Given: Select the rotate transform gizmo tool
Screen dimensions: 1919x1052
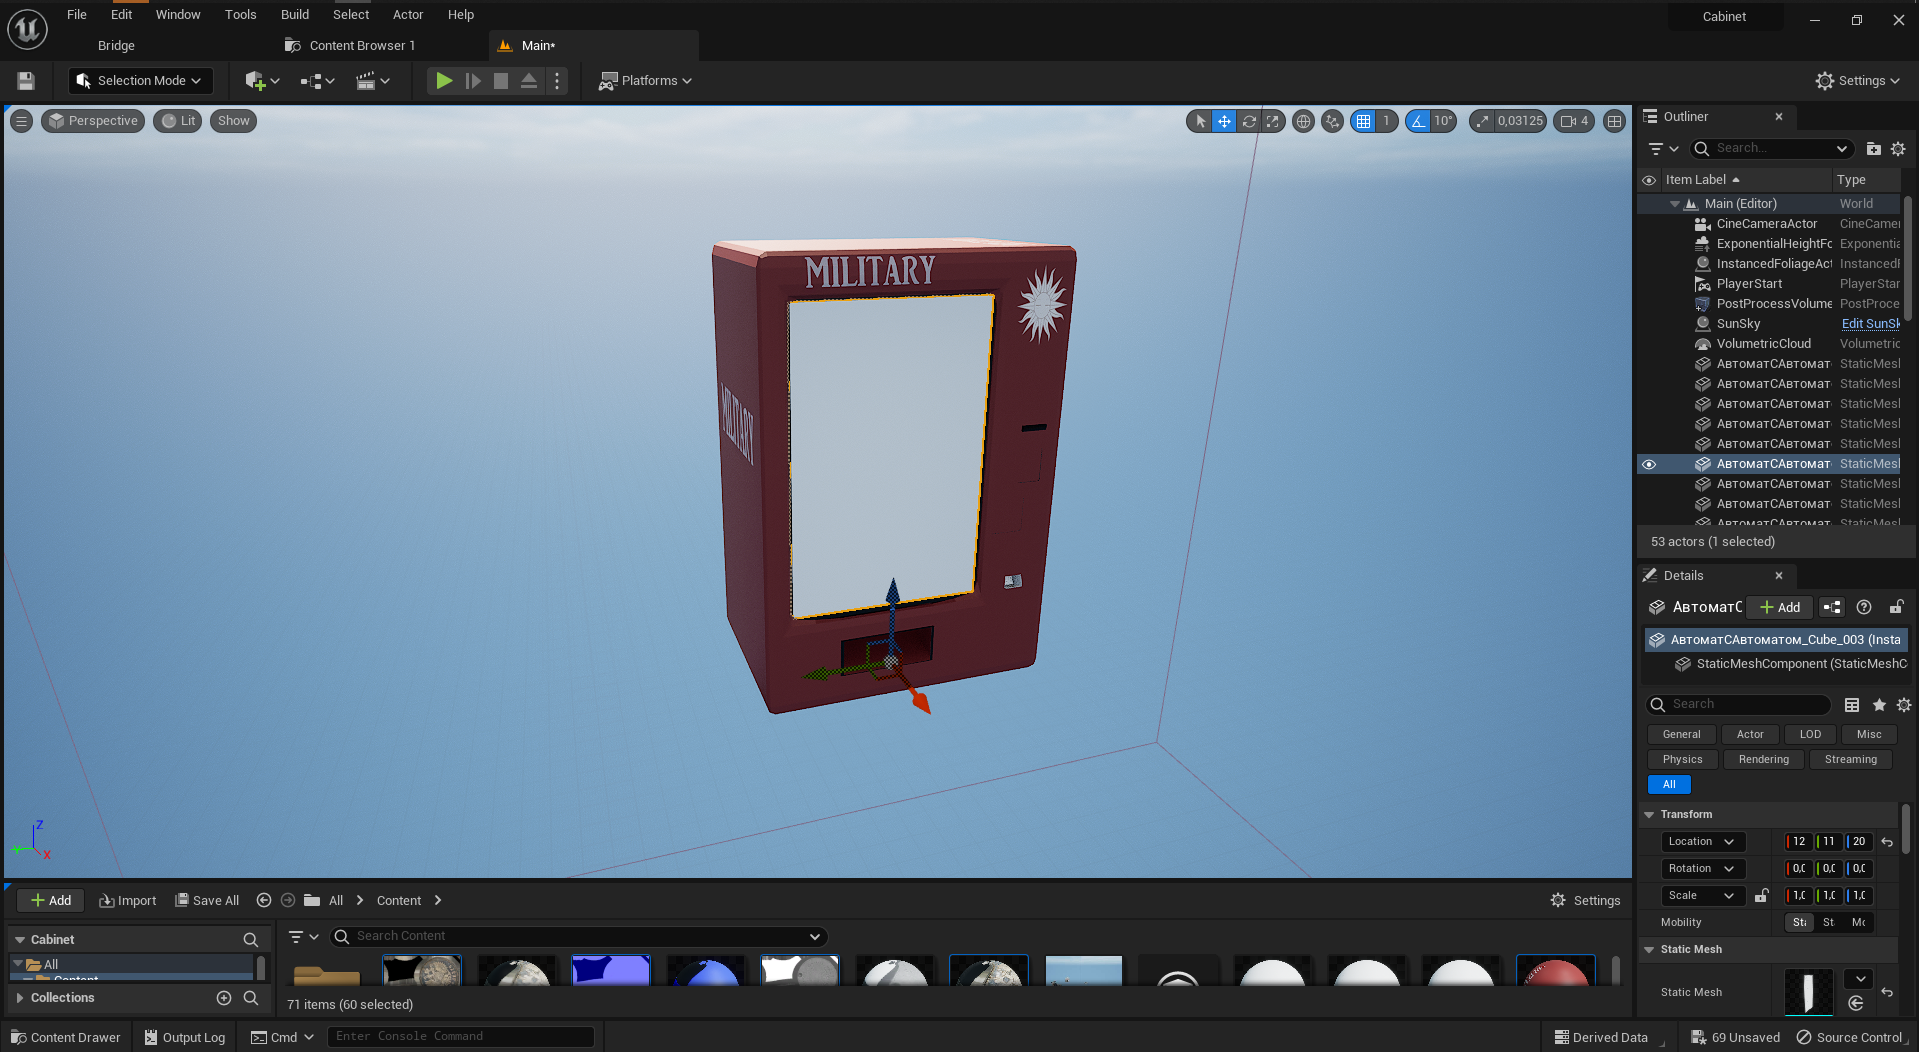Looking at the screenshot, I should point(1248,121).
